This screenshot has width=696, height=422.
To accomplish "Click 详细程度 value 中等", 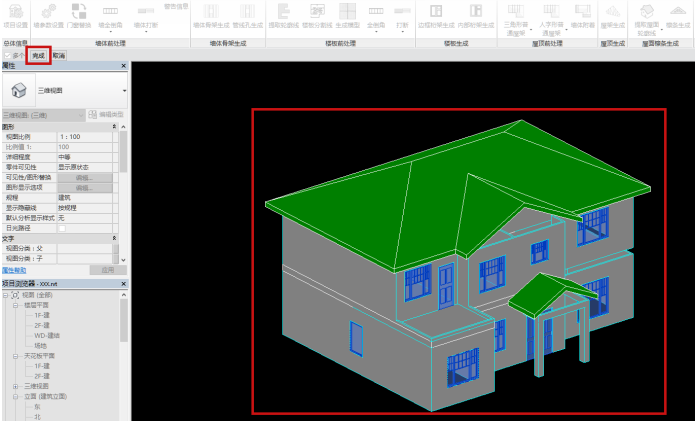I will pos(85,157).
